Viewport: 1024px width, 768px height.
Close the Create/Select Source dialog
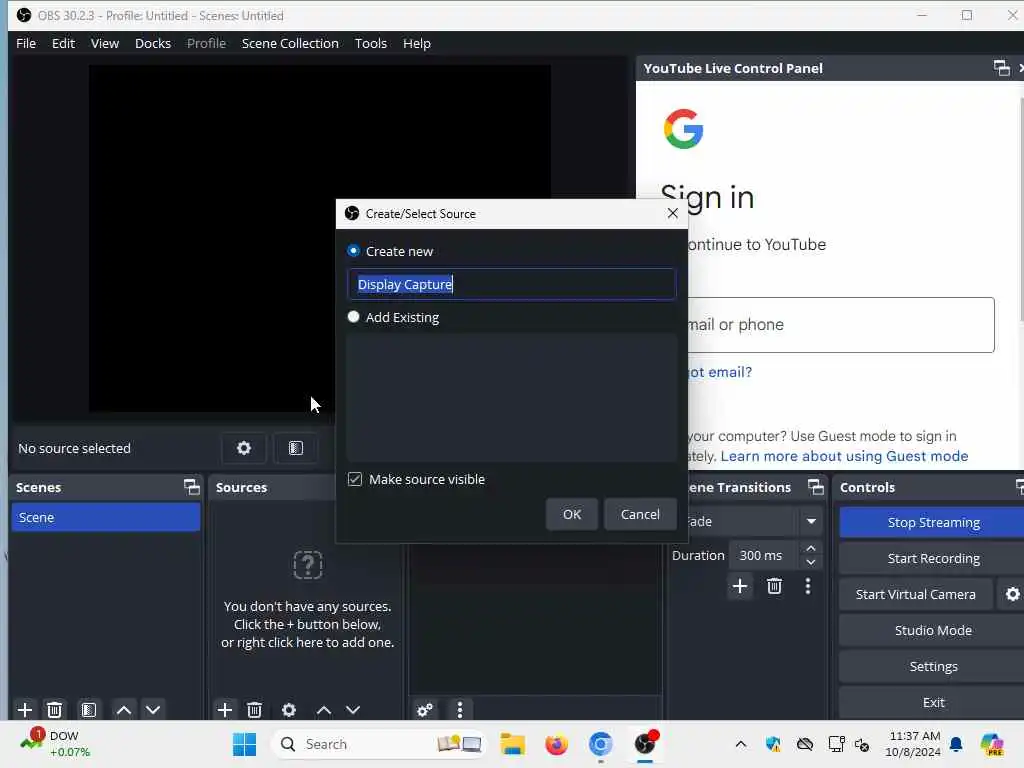point(673,214)
